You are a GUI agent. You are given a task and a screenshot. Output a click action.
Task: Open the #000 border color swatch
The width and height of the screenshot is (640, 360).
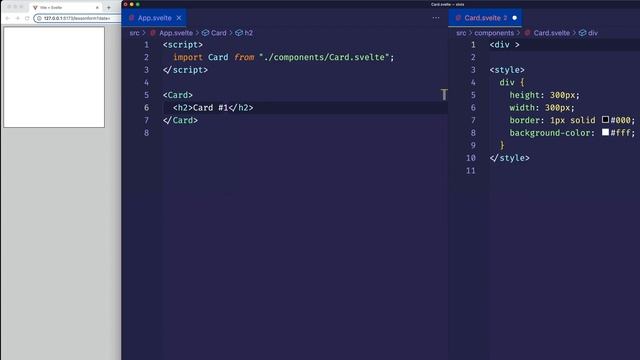(x=605, y=120)
